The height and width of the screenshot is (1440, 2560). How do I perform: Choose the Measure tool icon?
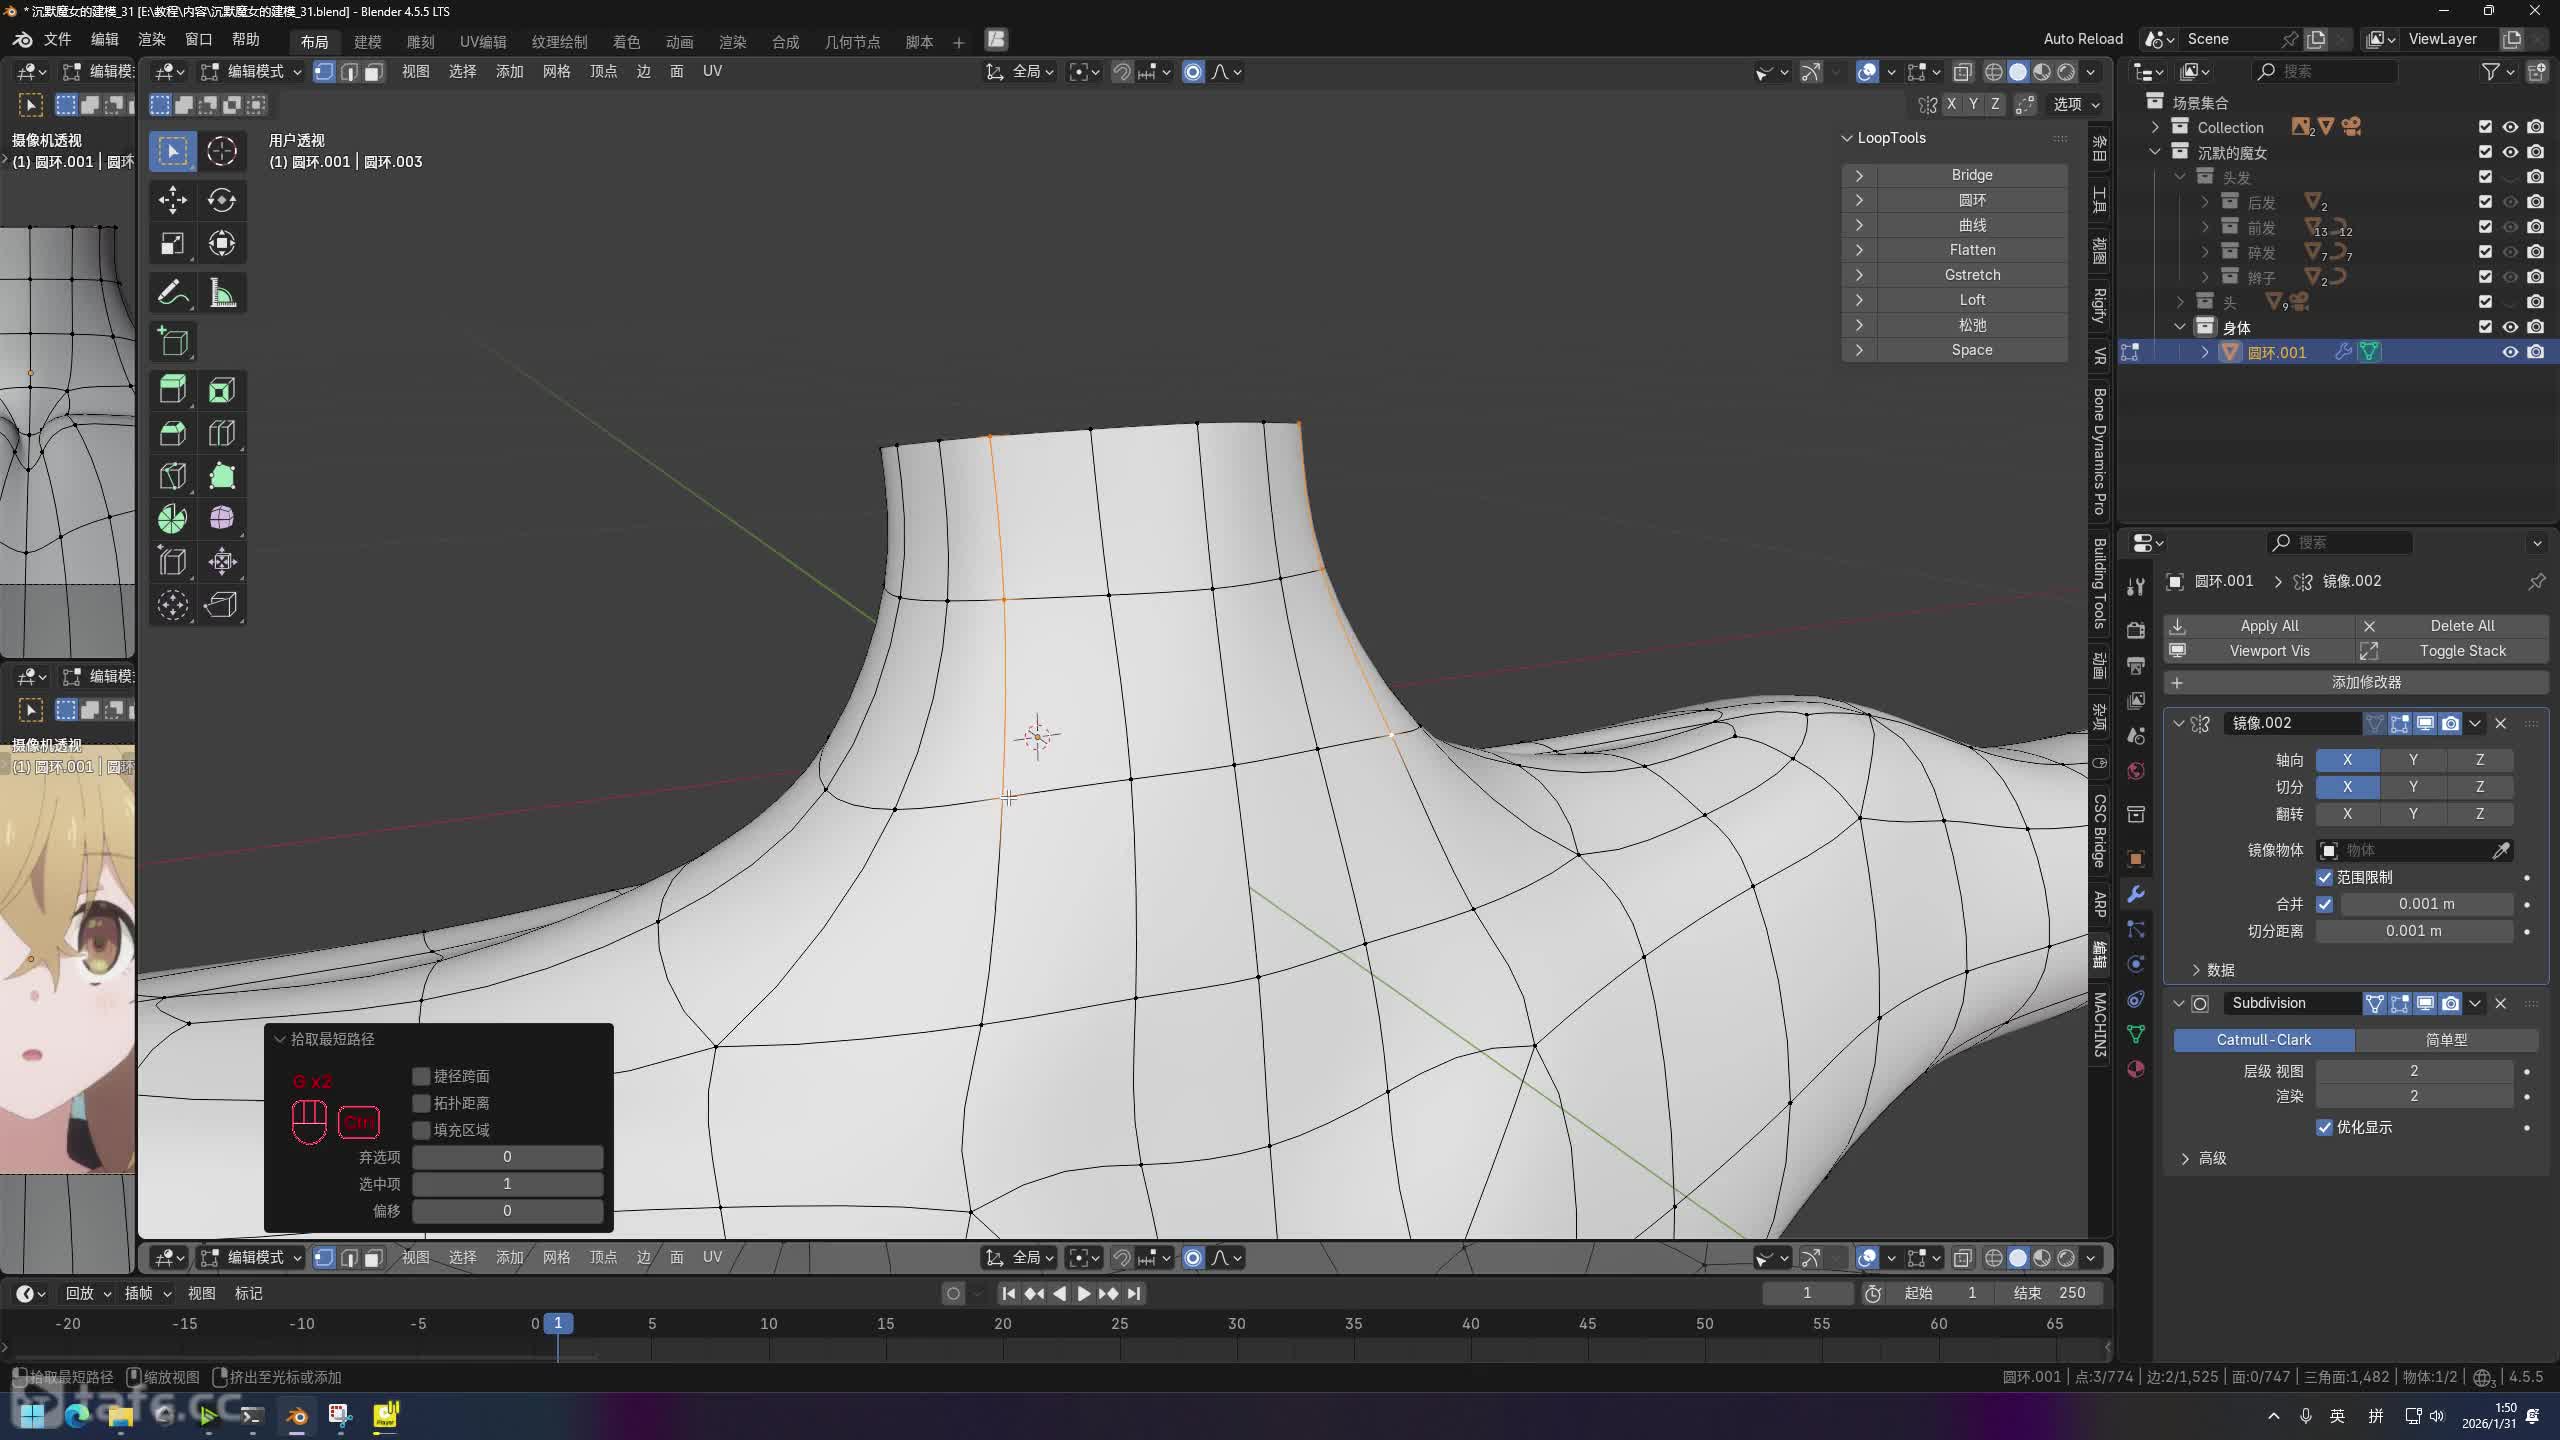tap(221, 293)
